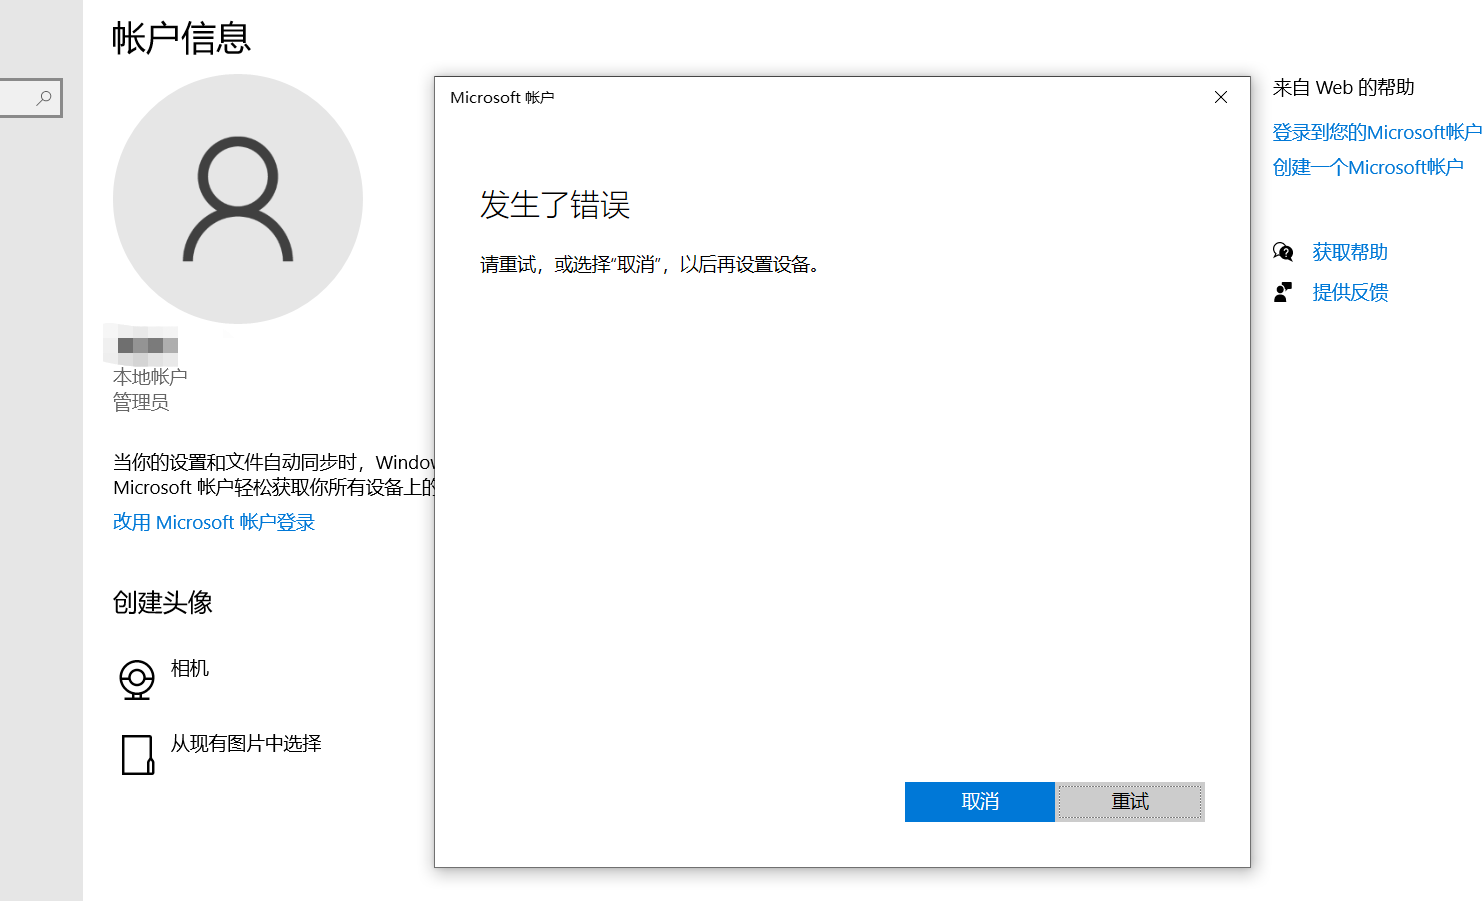This screenshot has height=901, width=1482.
Task: Click the 提供反馈 link
Action: (1350, 292)
